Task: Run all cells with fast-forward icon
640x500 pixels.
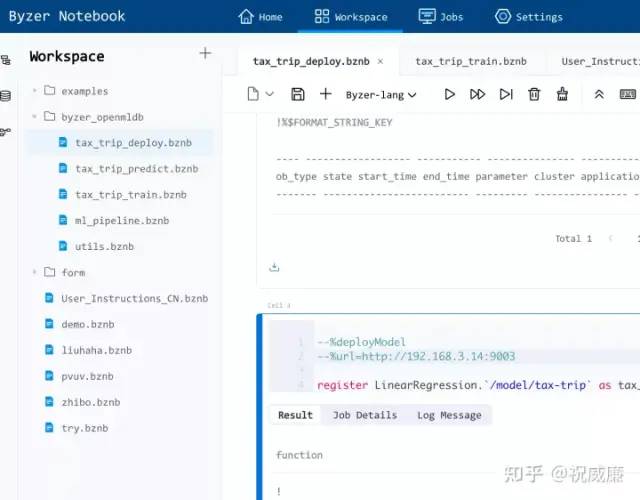Action: (x=477, y=94)
